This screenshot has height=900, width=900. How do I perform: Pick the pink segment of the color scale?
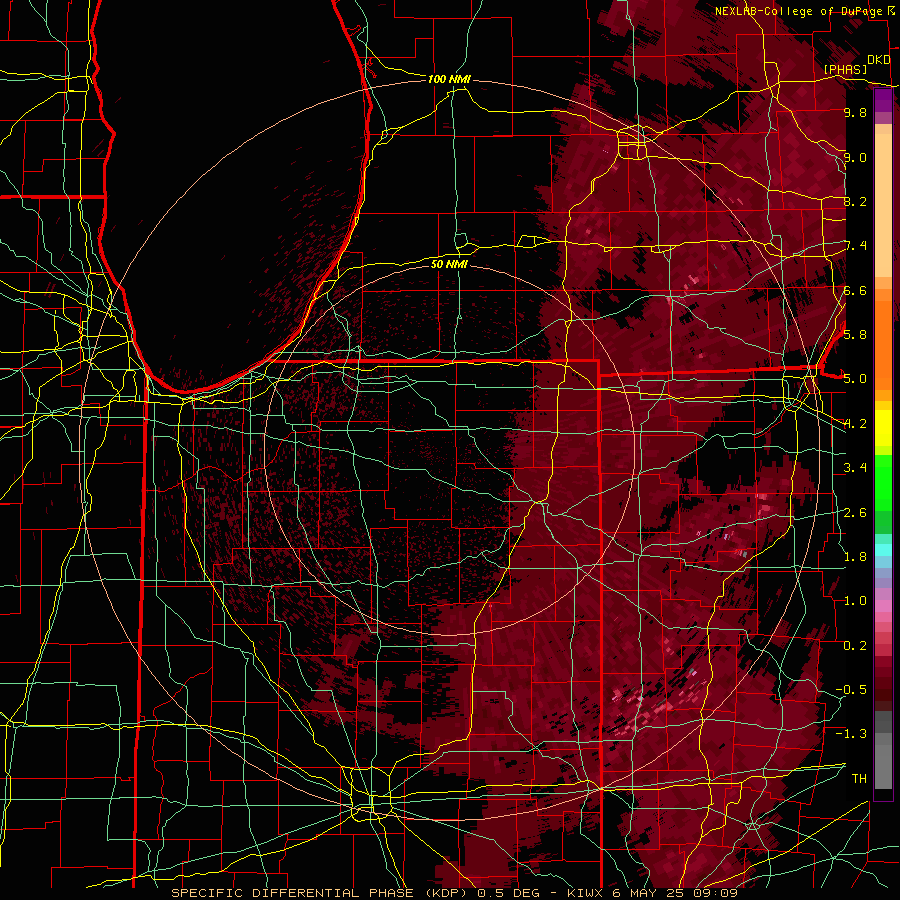883,606
